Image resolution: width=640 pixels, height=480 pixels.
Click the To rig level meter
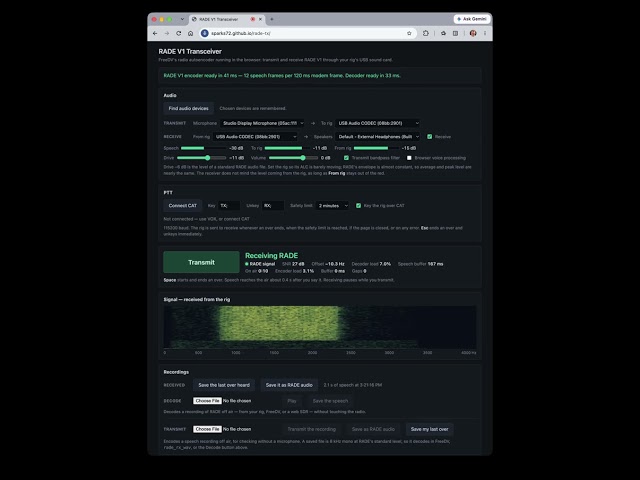pos(287,148)
